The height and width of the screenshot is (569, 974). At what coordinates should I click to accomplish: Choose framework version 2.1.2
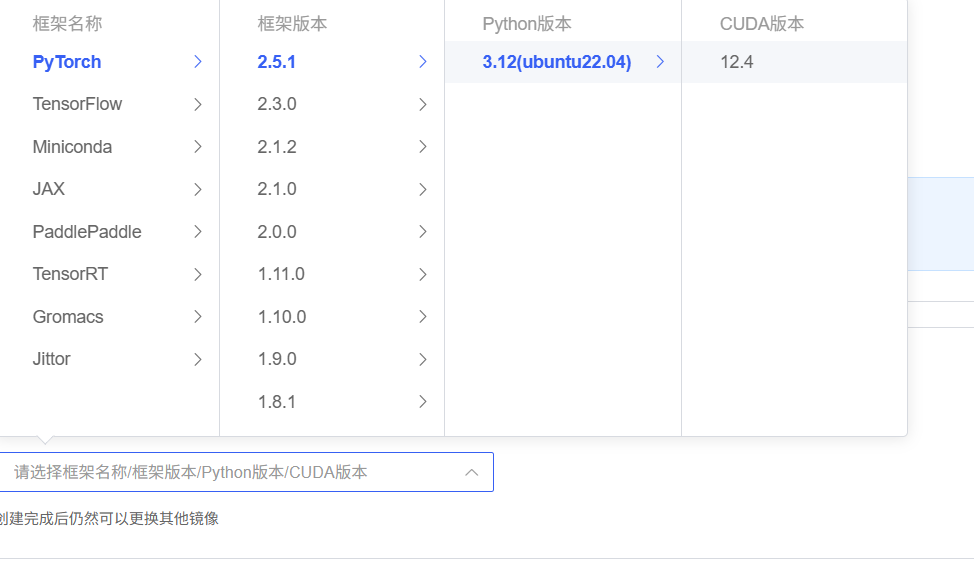coord(332,147)
